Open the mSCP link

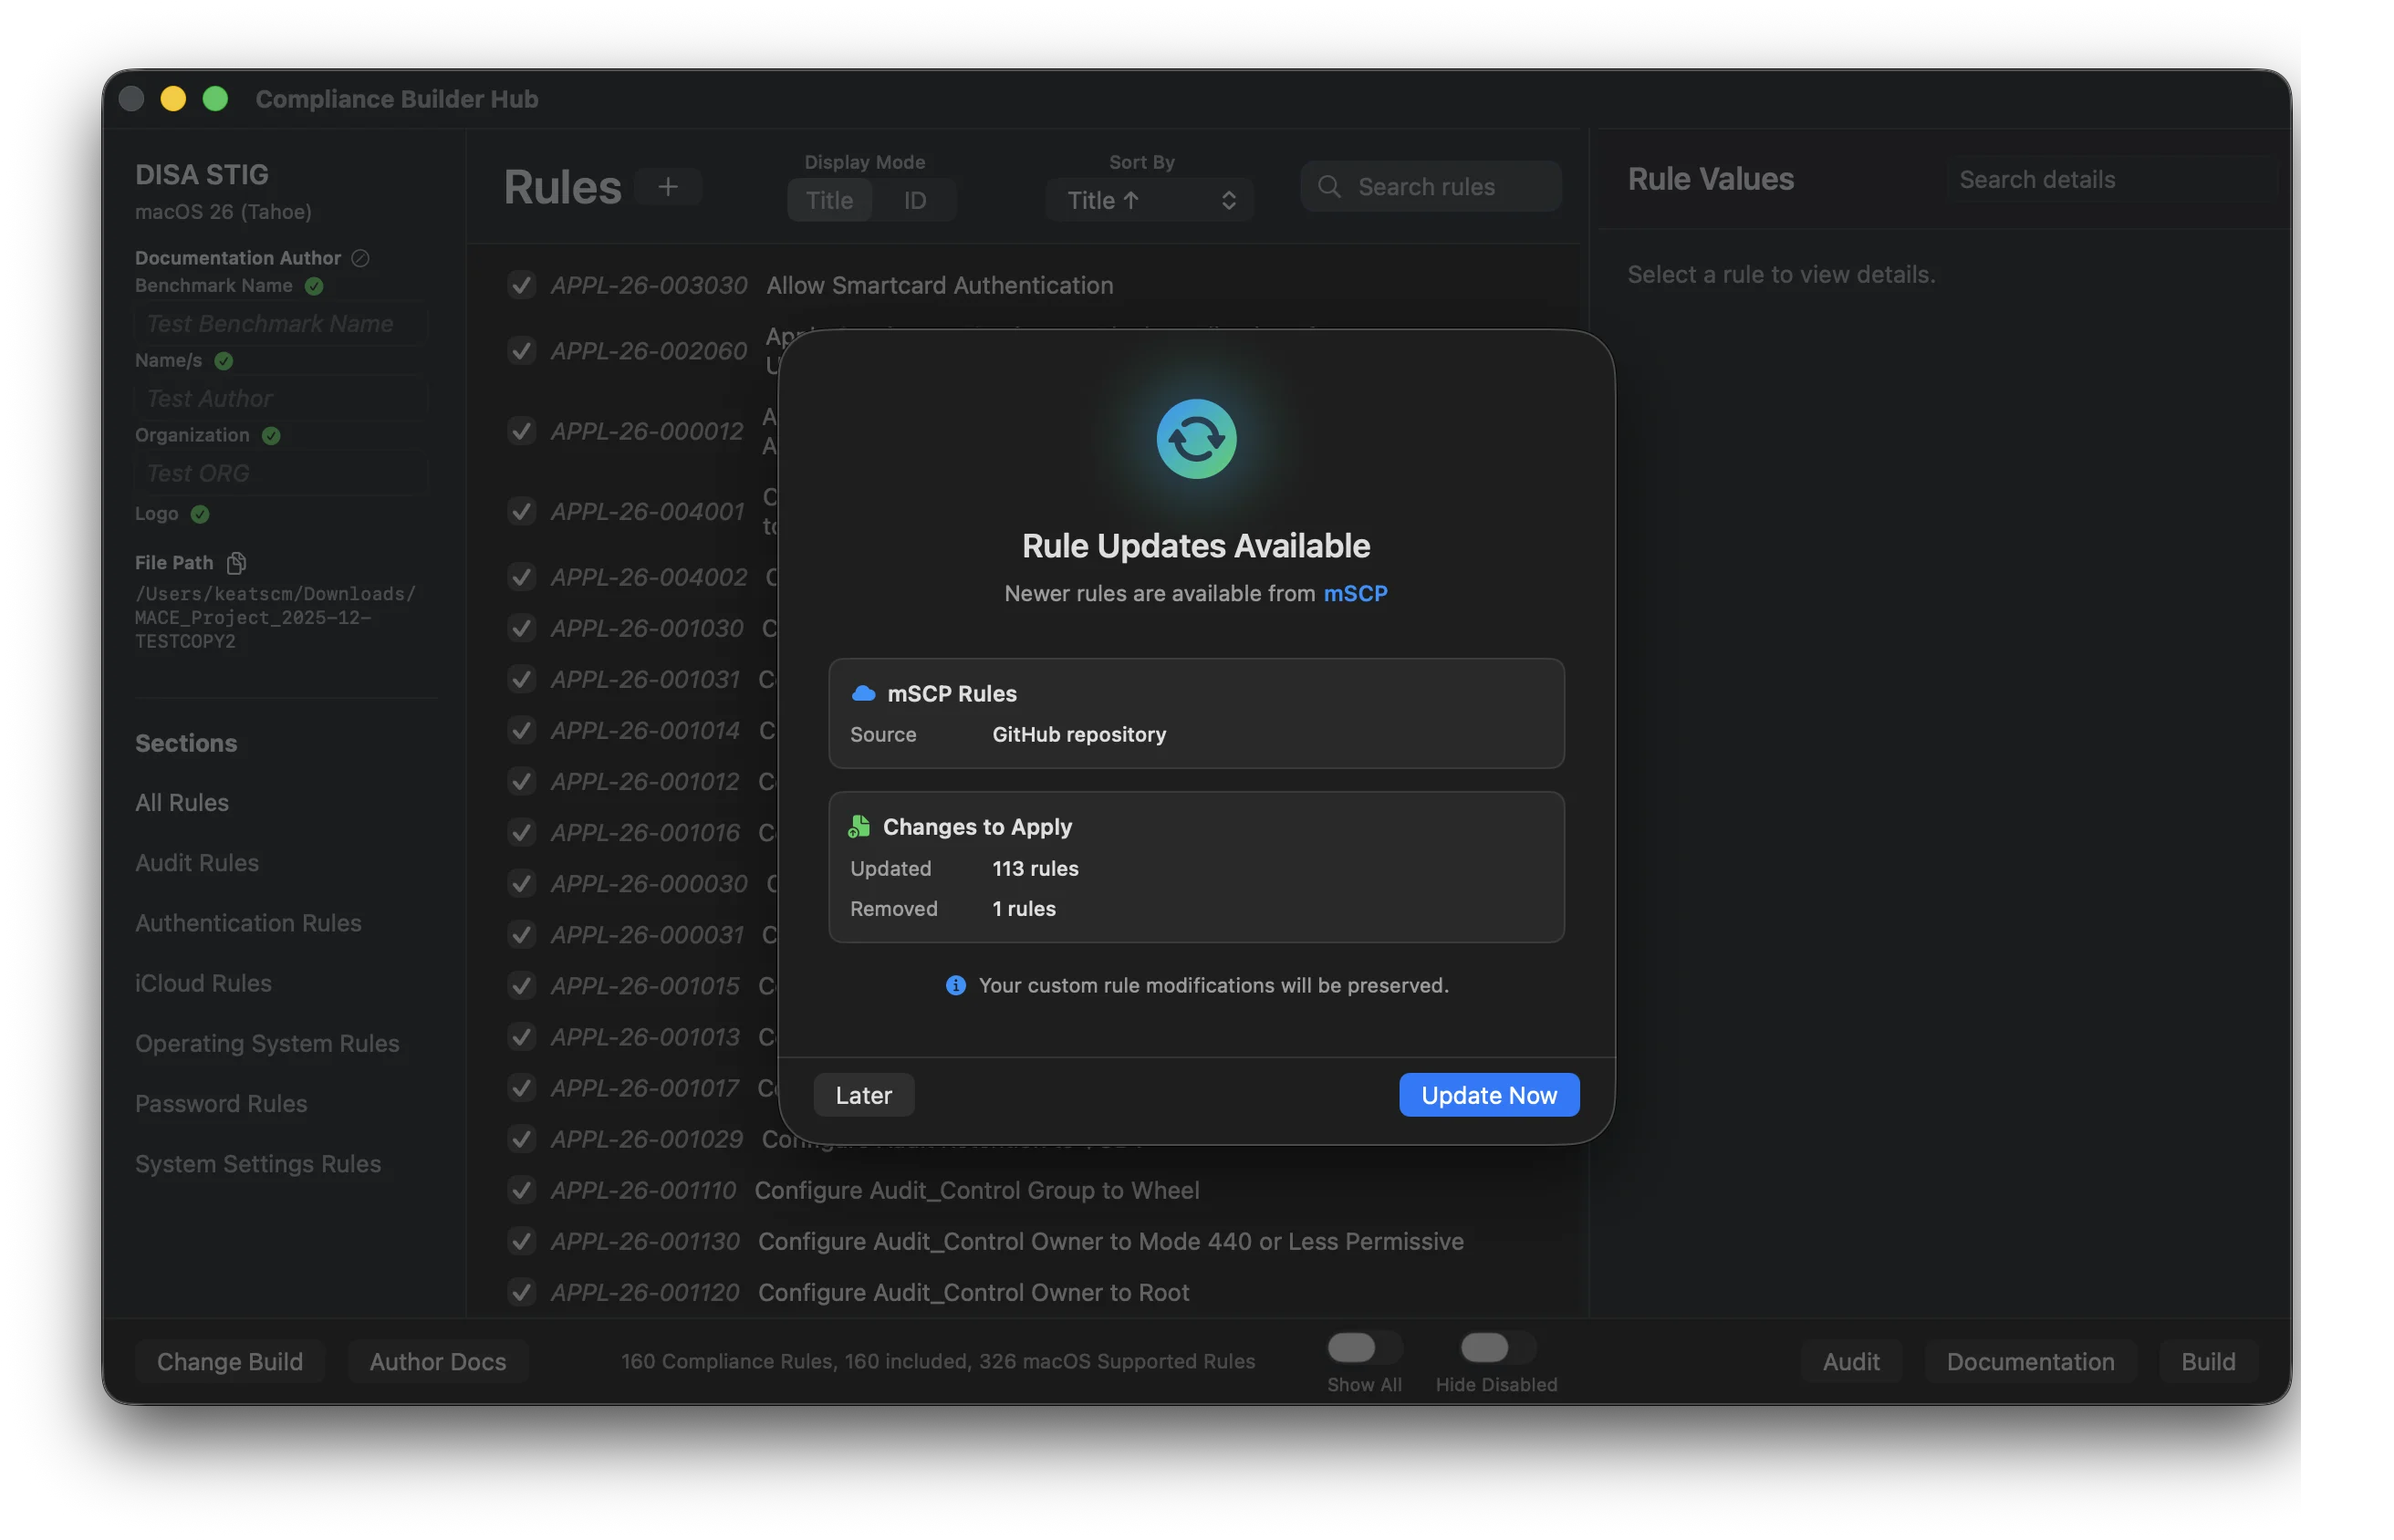tap(1355, 593)
